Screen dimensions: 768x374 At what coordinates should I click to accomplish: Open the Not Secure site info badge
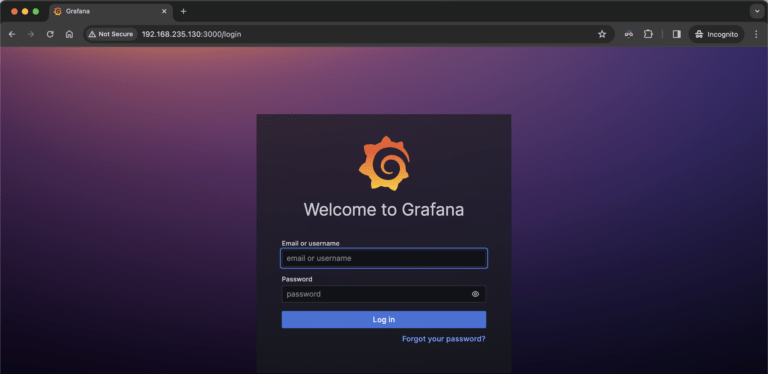(x=111, y=34)
